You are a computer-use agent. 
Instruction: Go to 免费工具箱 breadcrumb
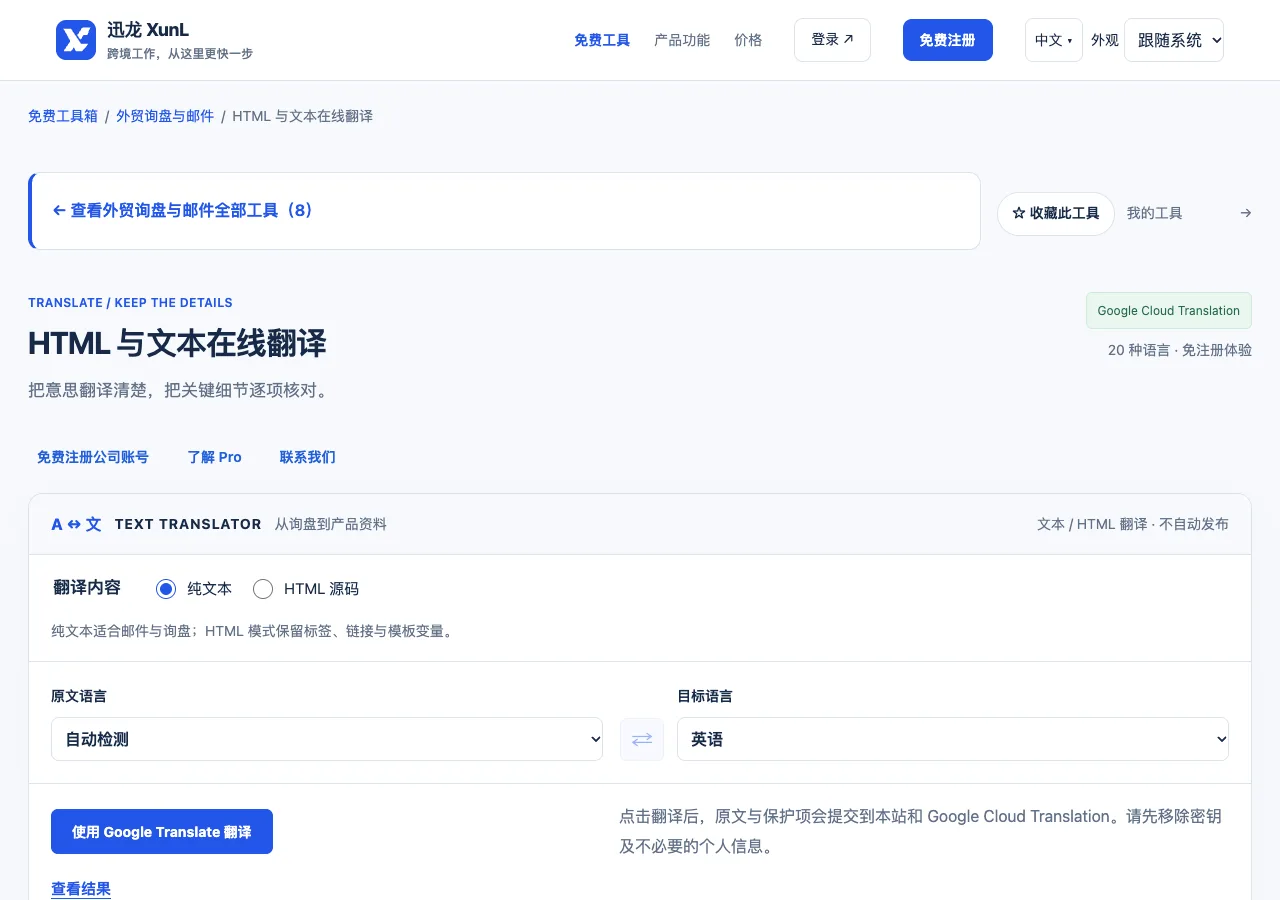tap(63, 116)
